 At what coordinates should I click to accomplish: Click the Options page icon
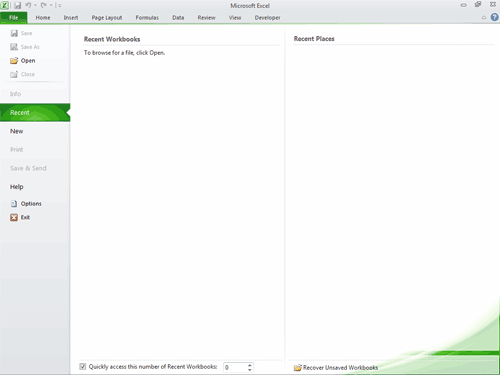pyautogui.click(x=14, y=204)
